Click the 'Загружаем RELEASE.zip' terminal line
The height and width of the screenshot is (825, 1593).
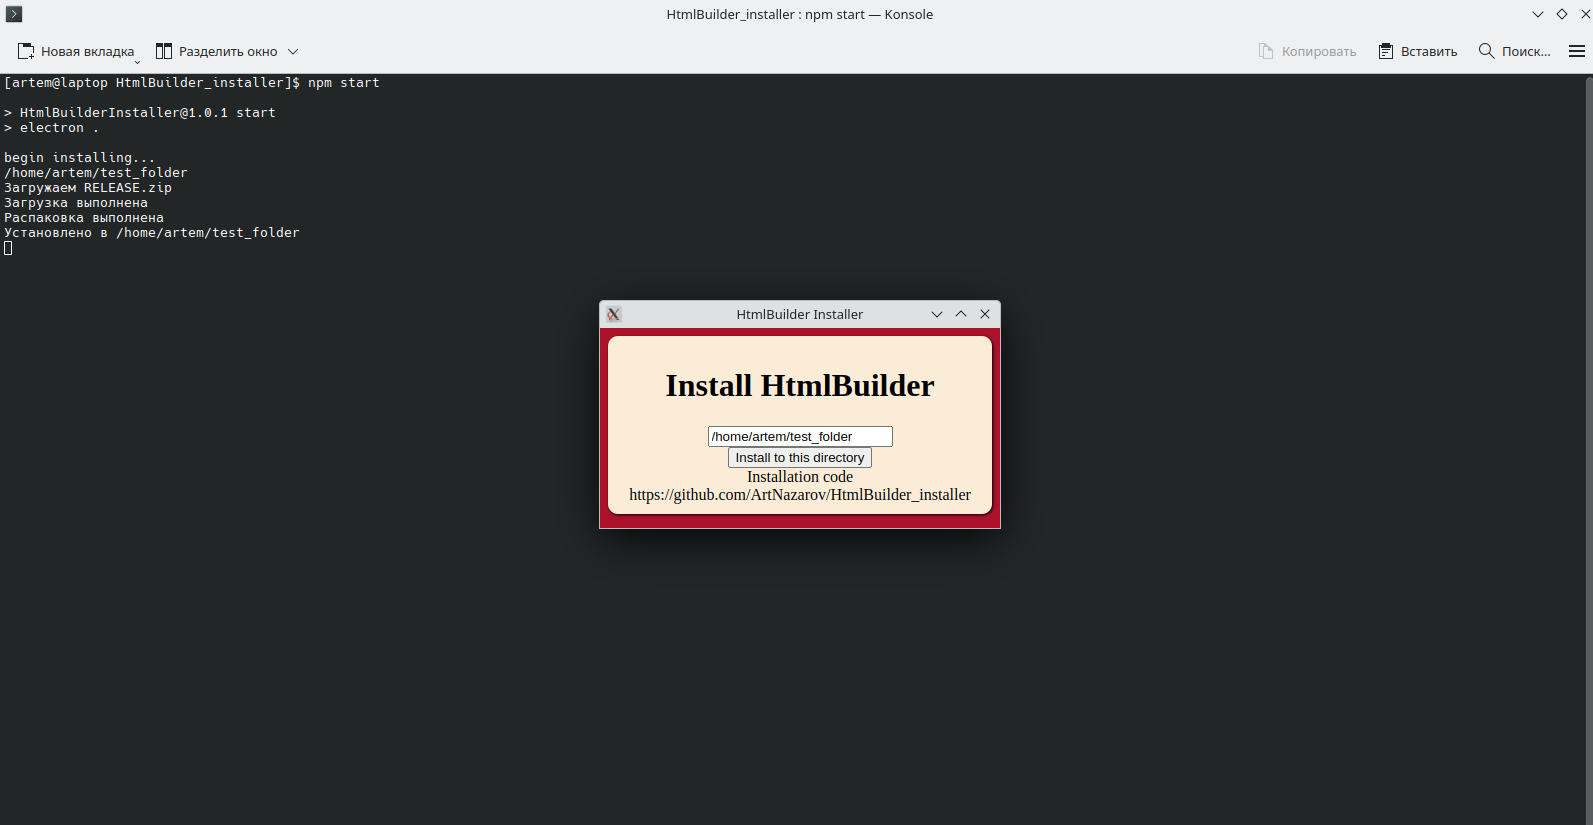click(x=88, y=188)
